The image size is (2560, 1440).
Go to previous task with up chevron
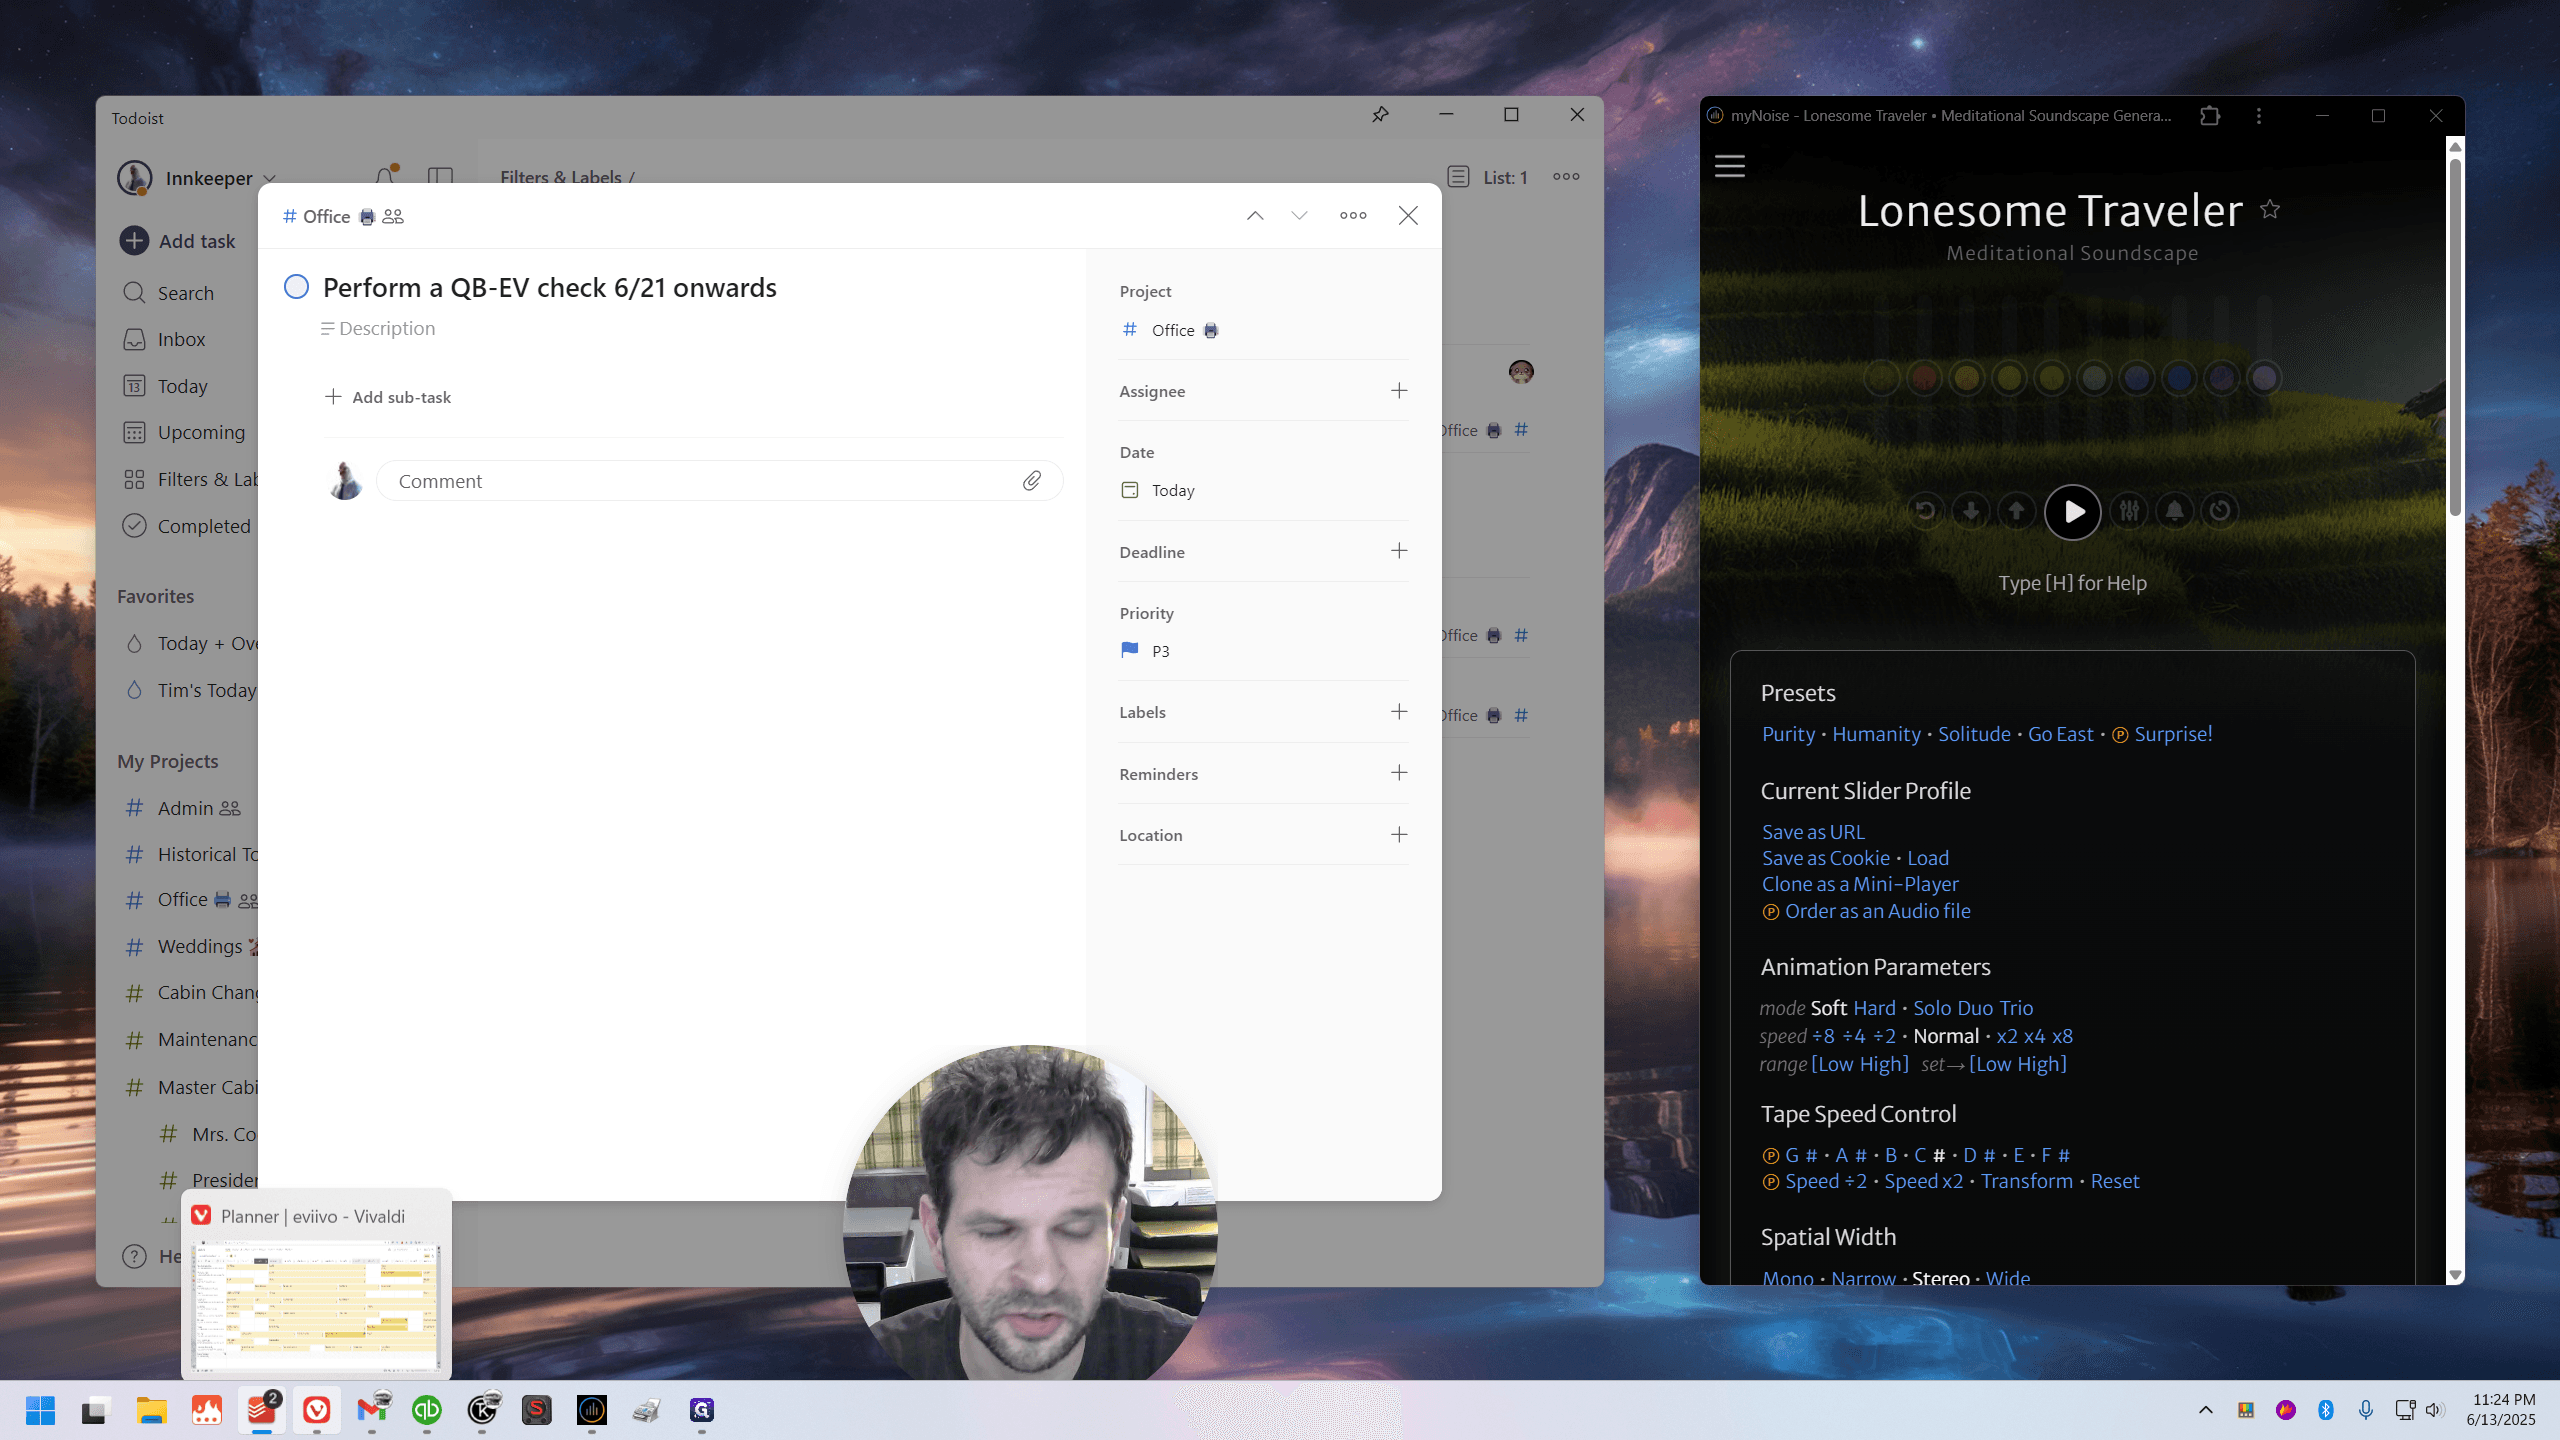[1255, 215]
